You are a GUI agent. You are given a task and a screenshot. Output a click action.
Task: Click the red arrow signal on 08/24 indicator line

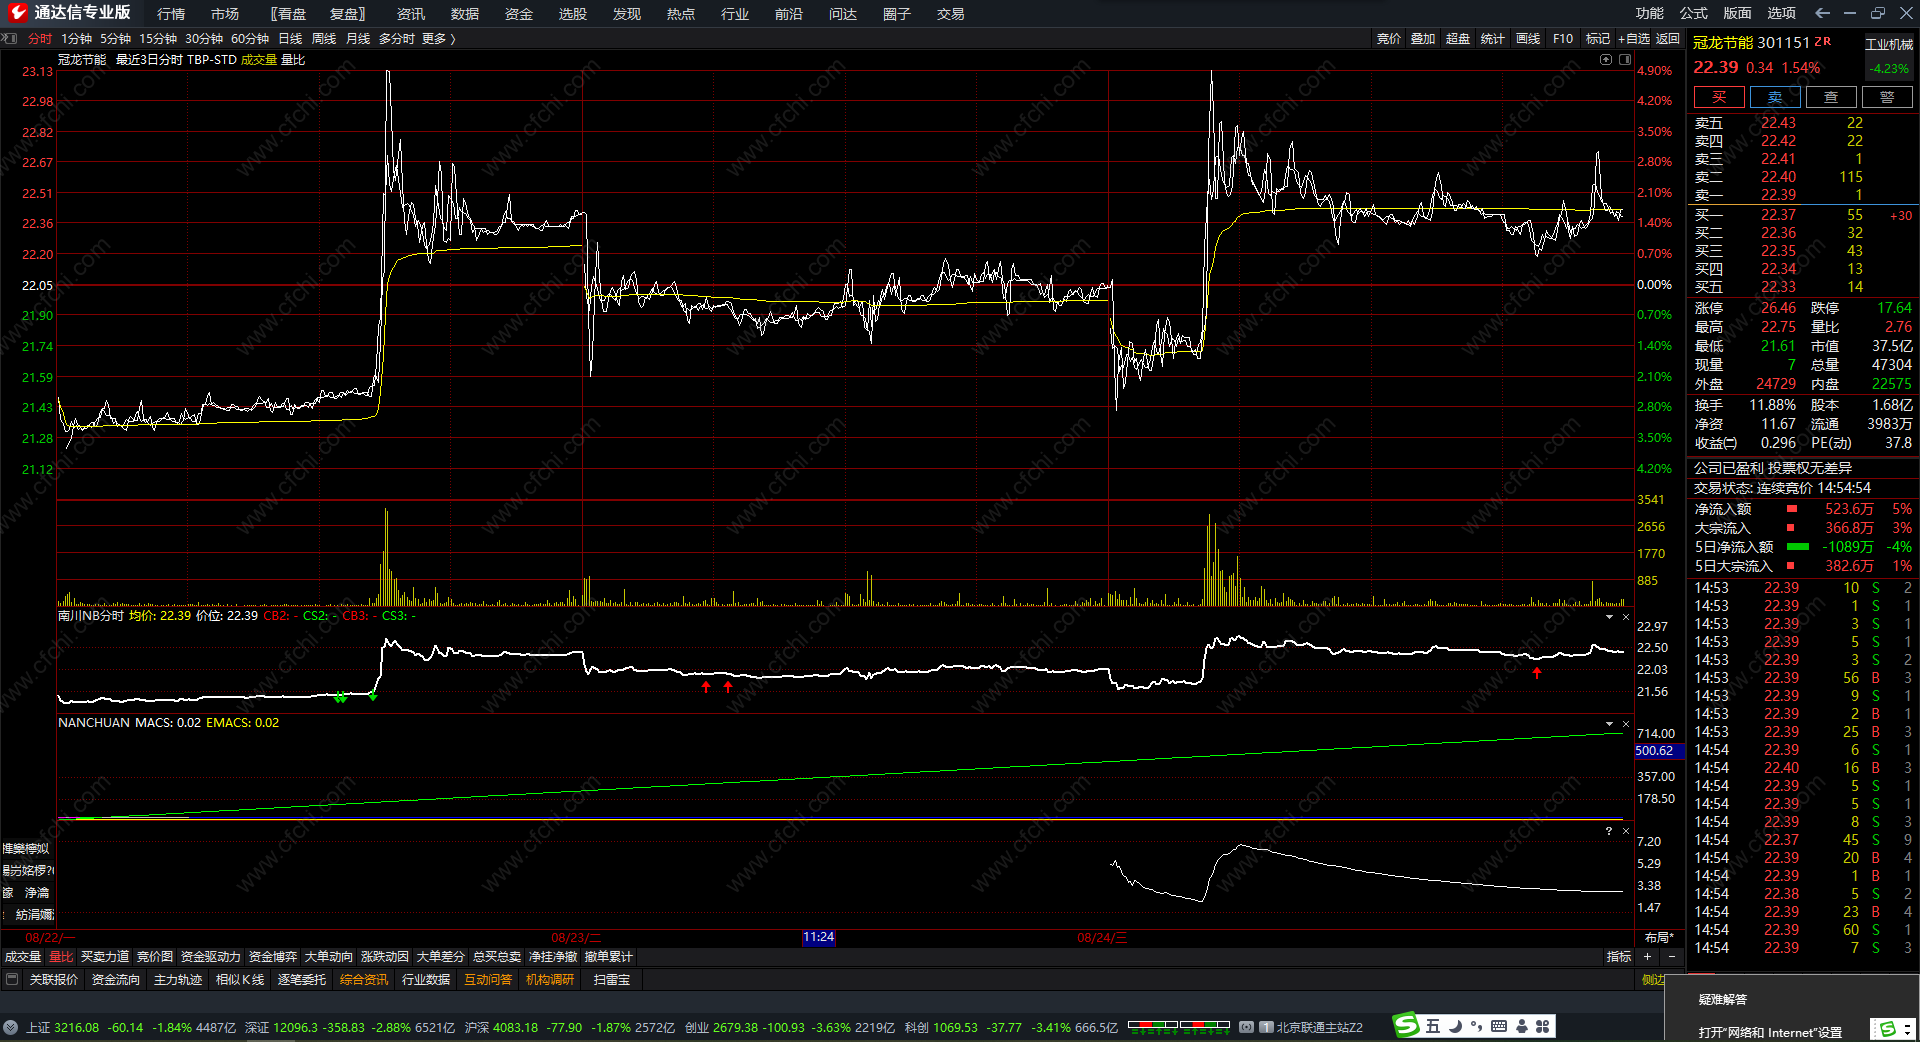[x=1537, y=673]
